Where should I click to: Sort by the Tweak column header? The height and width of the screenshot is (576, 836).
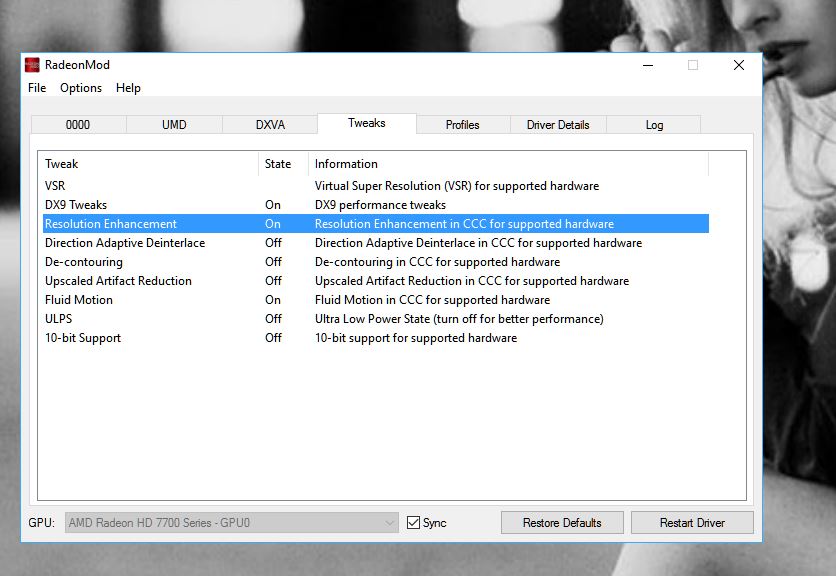point(148,164)
